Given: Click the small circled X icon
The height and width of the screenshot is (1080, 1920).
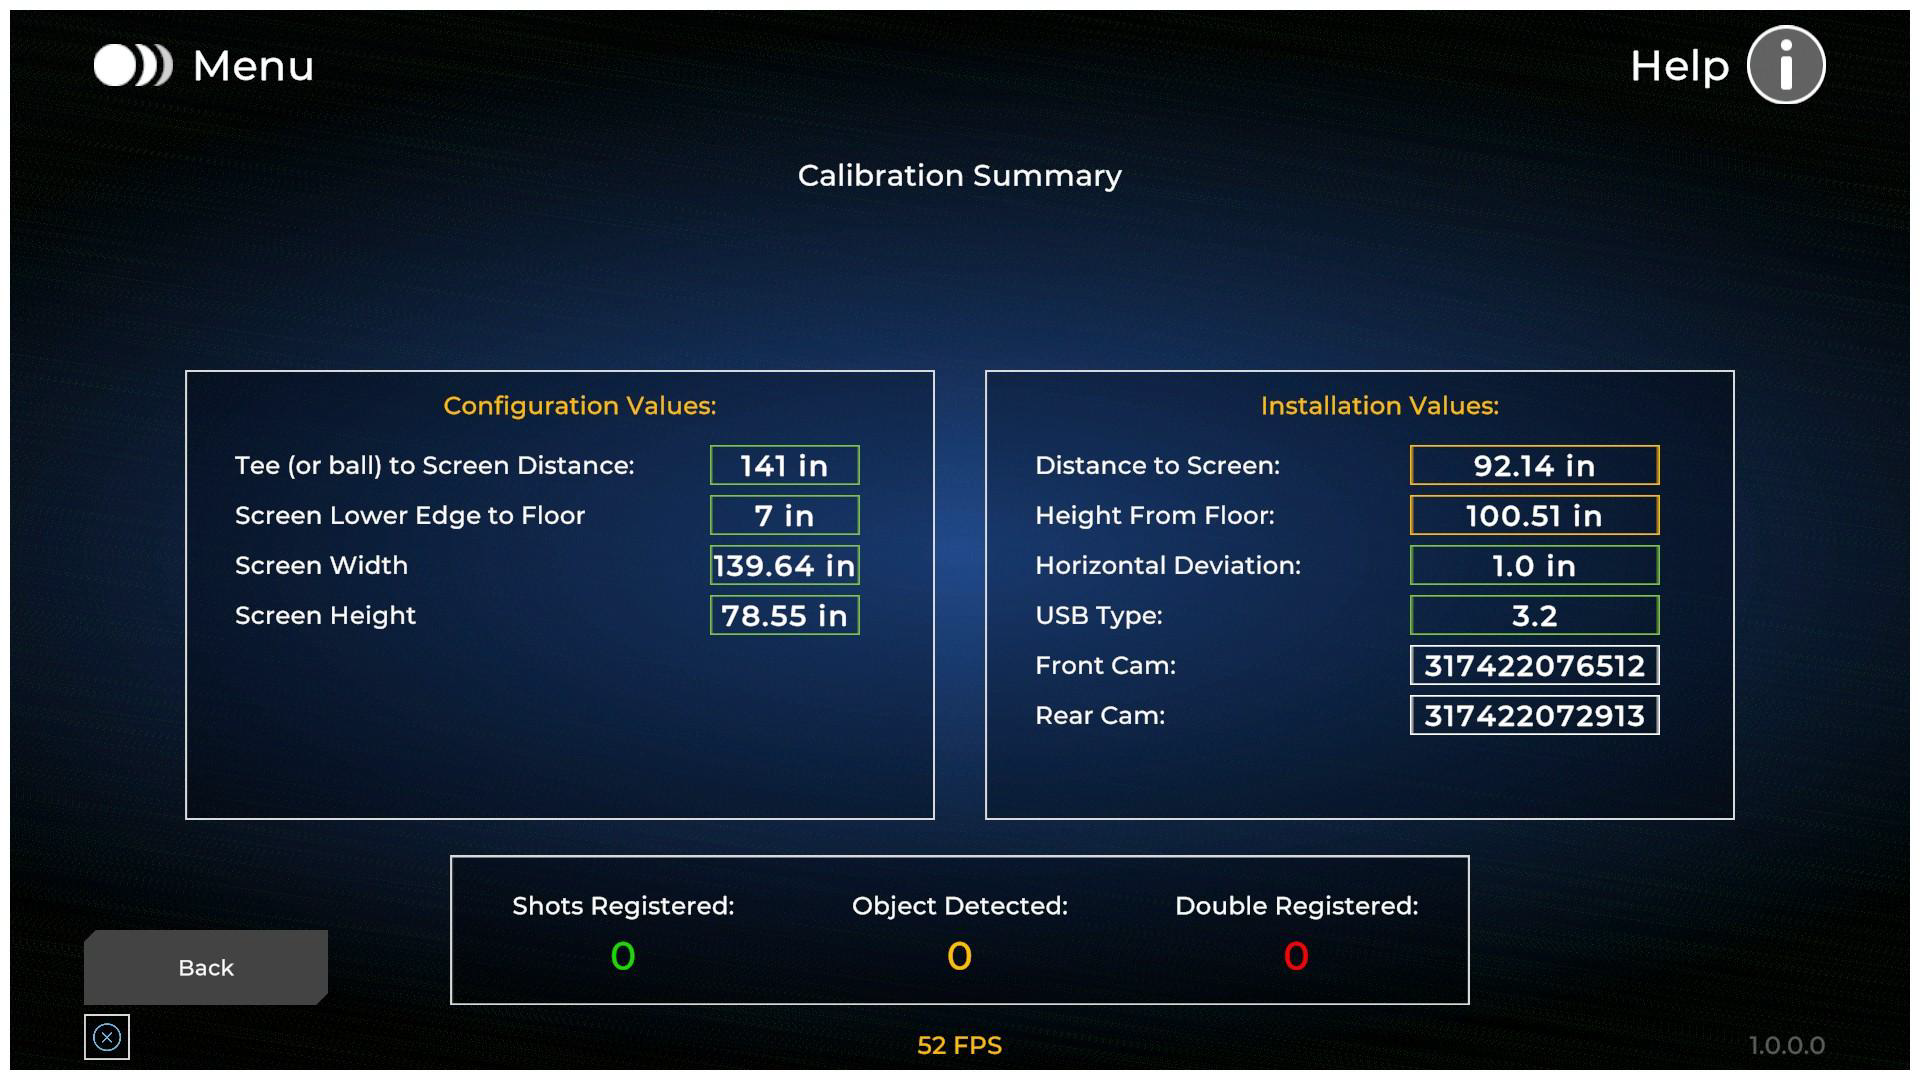Looking at the screenshot, I should (107, 1037).
